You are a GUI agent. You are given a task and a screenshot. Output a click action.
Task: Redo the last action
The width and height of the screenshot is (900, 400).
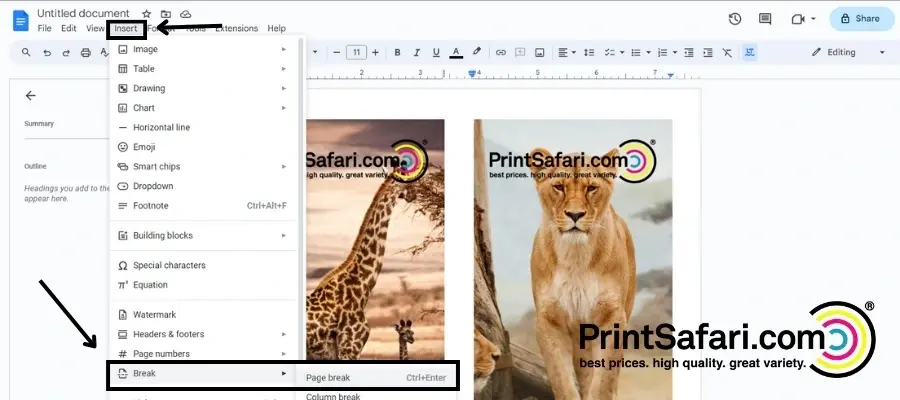(x=66, y=52)
